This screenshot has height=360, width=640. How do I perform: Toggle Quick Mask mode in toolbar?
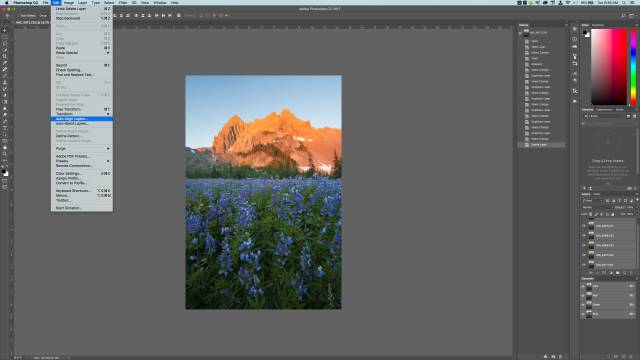click(4, 181)
